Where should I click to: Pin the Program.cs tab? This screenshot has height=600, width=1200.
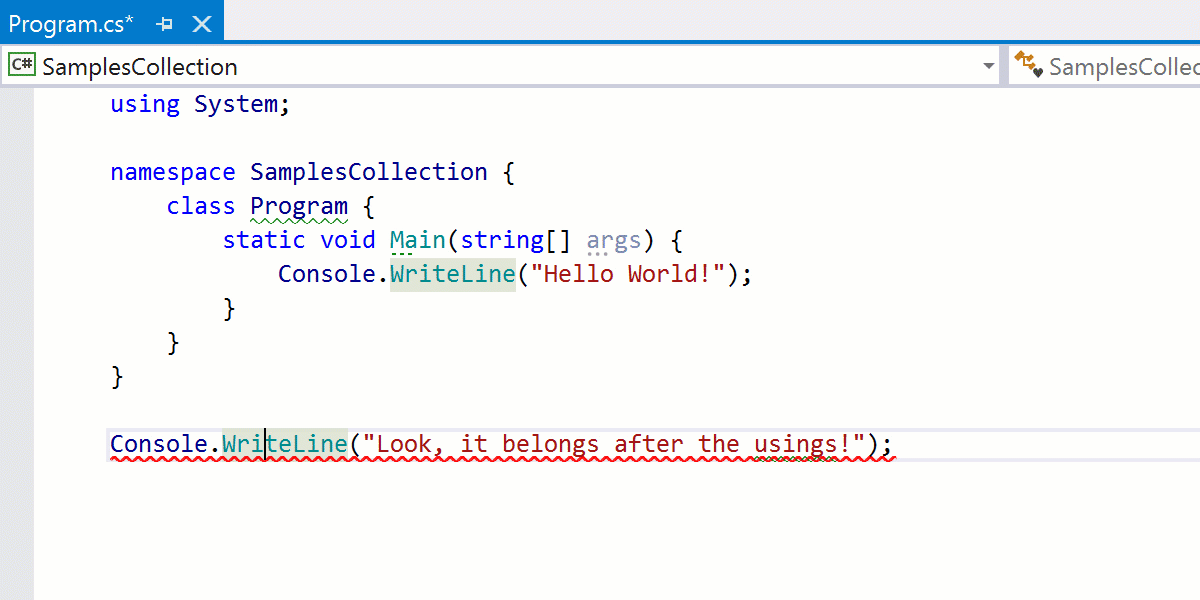click(x=165, y=24)
